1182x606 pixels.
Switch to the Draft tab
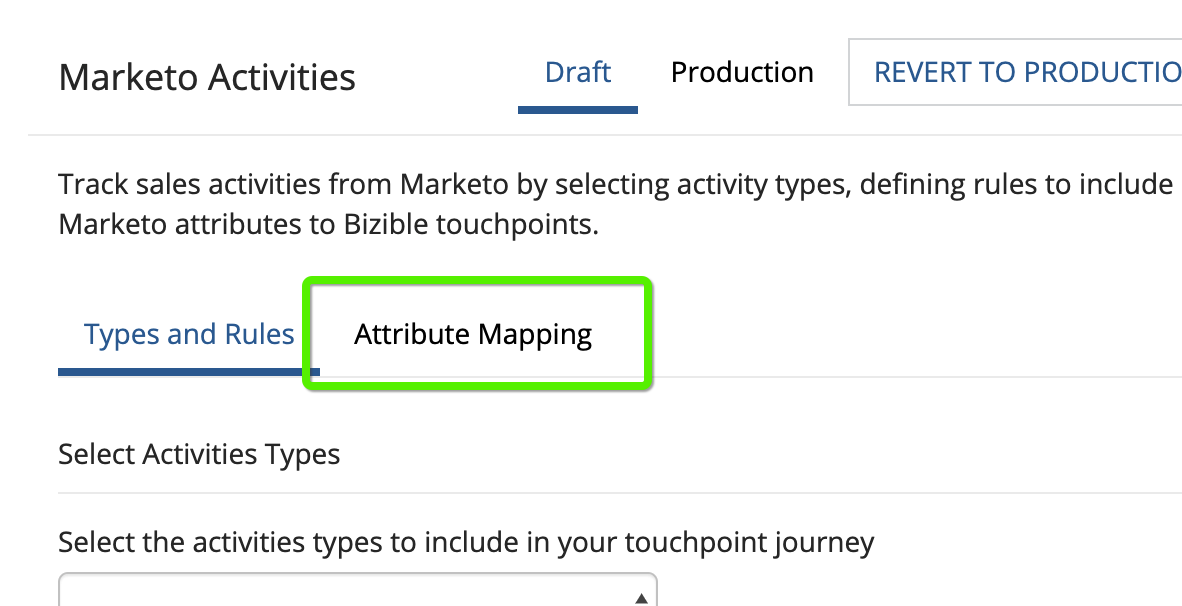(x=578, y=73)
